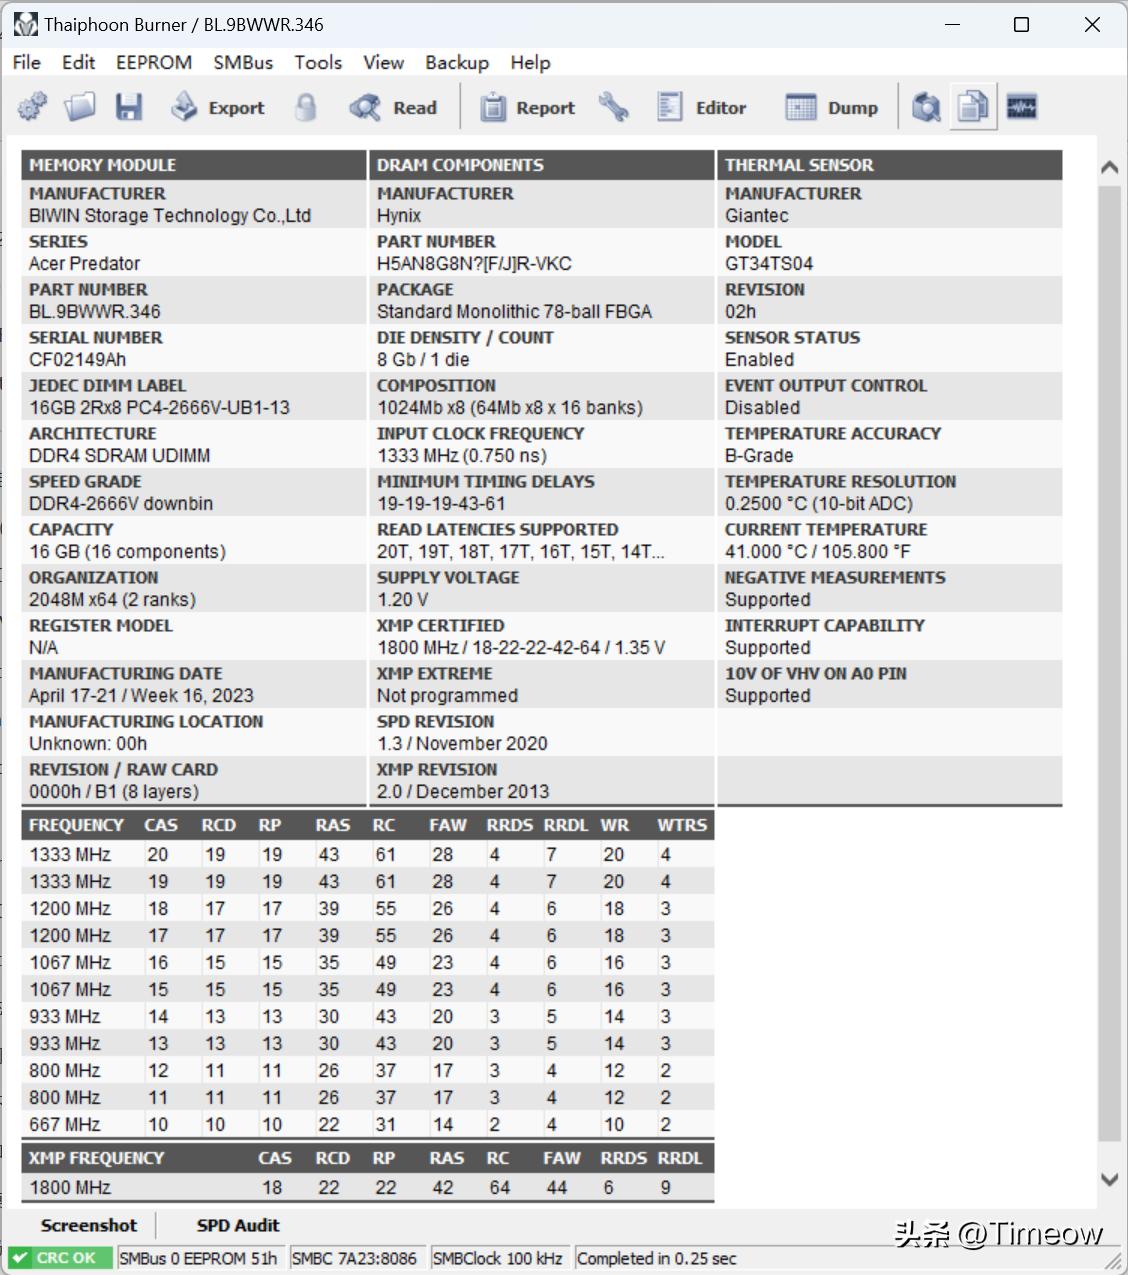Screen dimensions: 1128x1275
Task: Switch to the Screenshot tab
Action: [89, 1225]
